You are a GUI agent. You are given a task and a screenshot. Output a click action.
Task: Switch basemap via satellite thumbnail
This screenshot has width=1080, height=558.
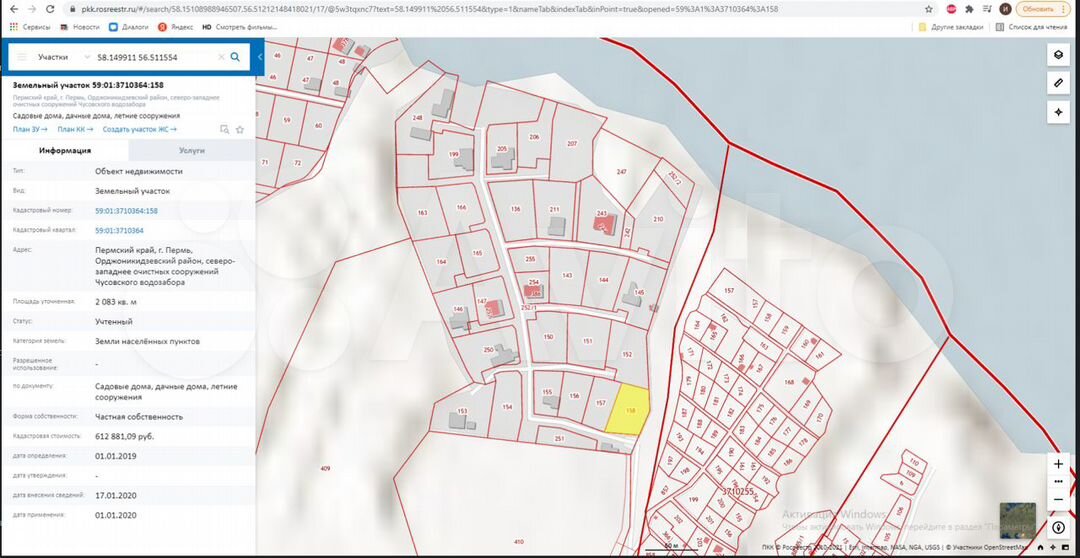1017,521
